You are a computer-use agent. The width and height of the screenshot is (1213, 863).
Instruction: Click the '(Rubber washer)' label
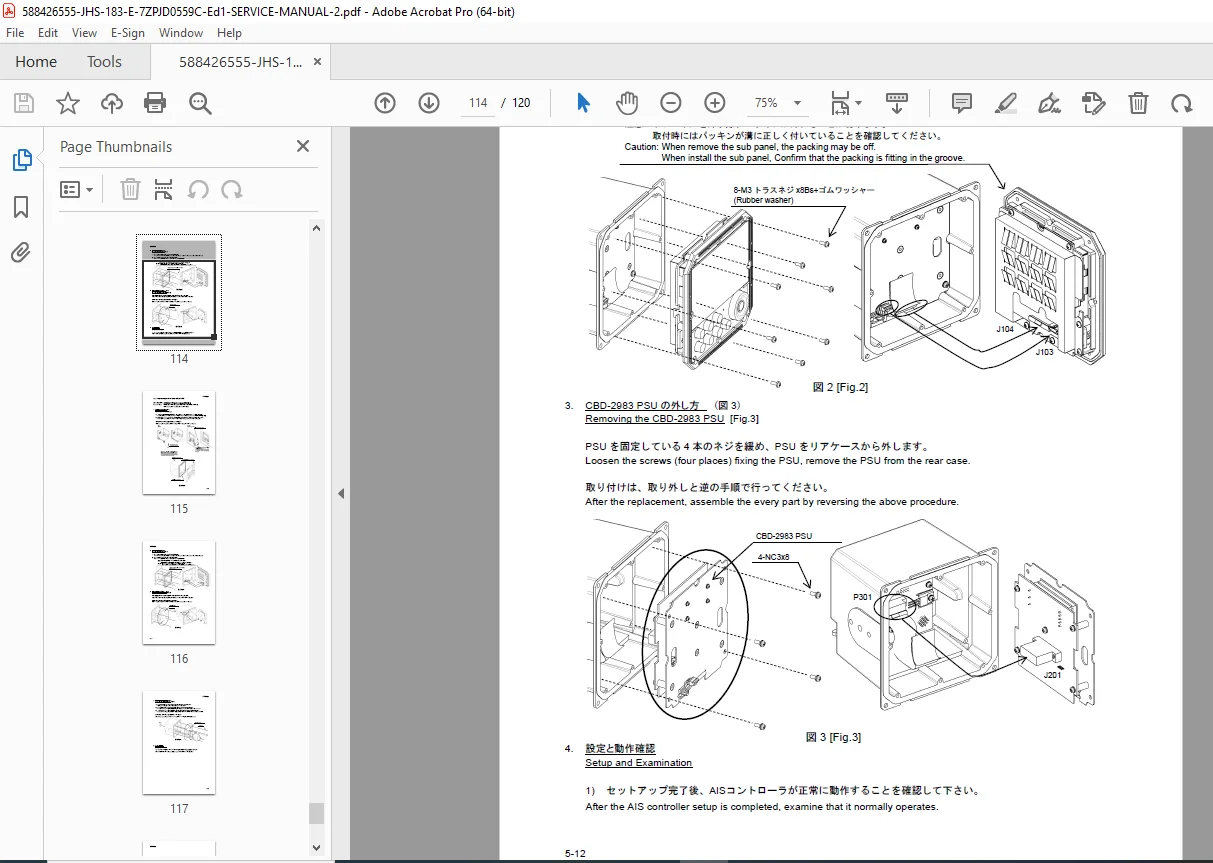coord(763,200)
